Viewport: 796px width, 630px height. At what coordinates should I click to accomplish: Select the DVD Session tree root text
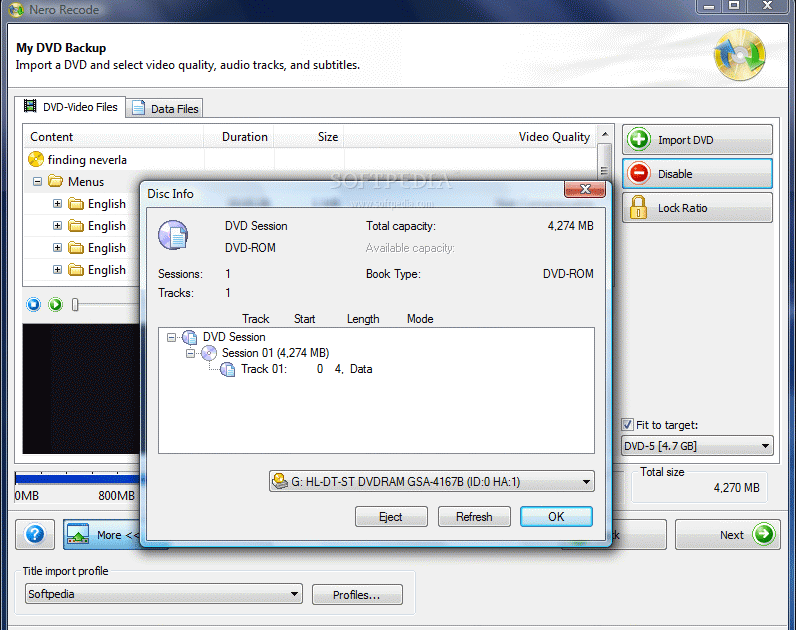[234, 337]
